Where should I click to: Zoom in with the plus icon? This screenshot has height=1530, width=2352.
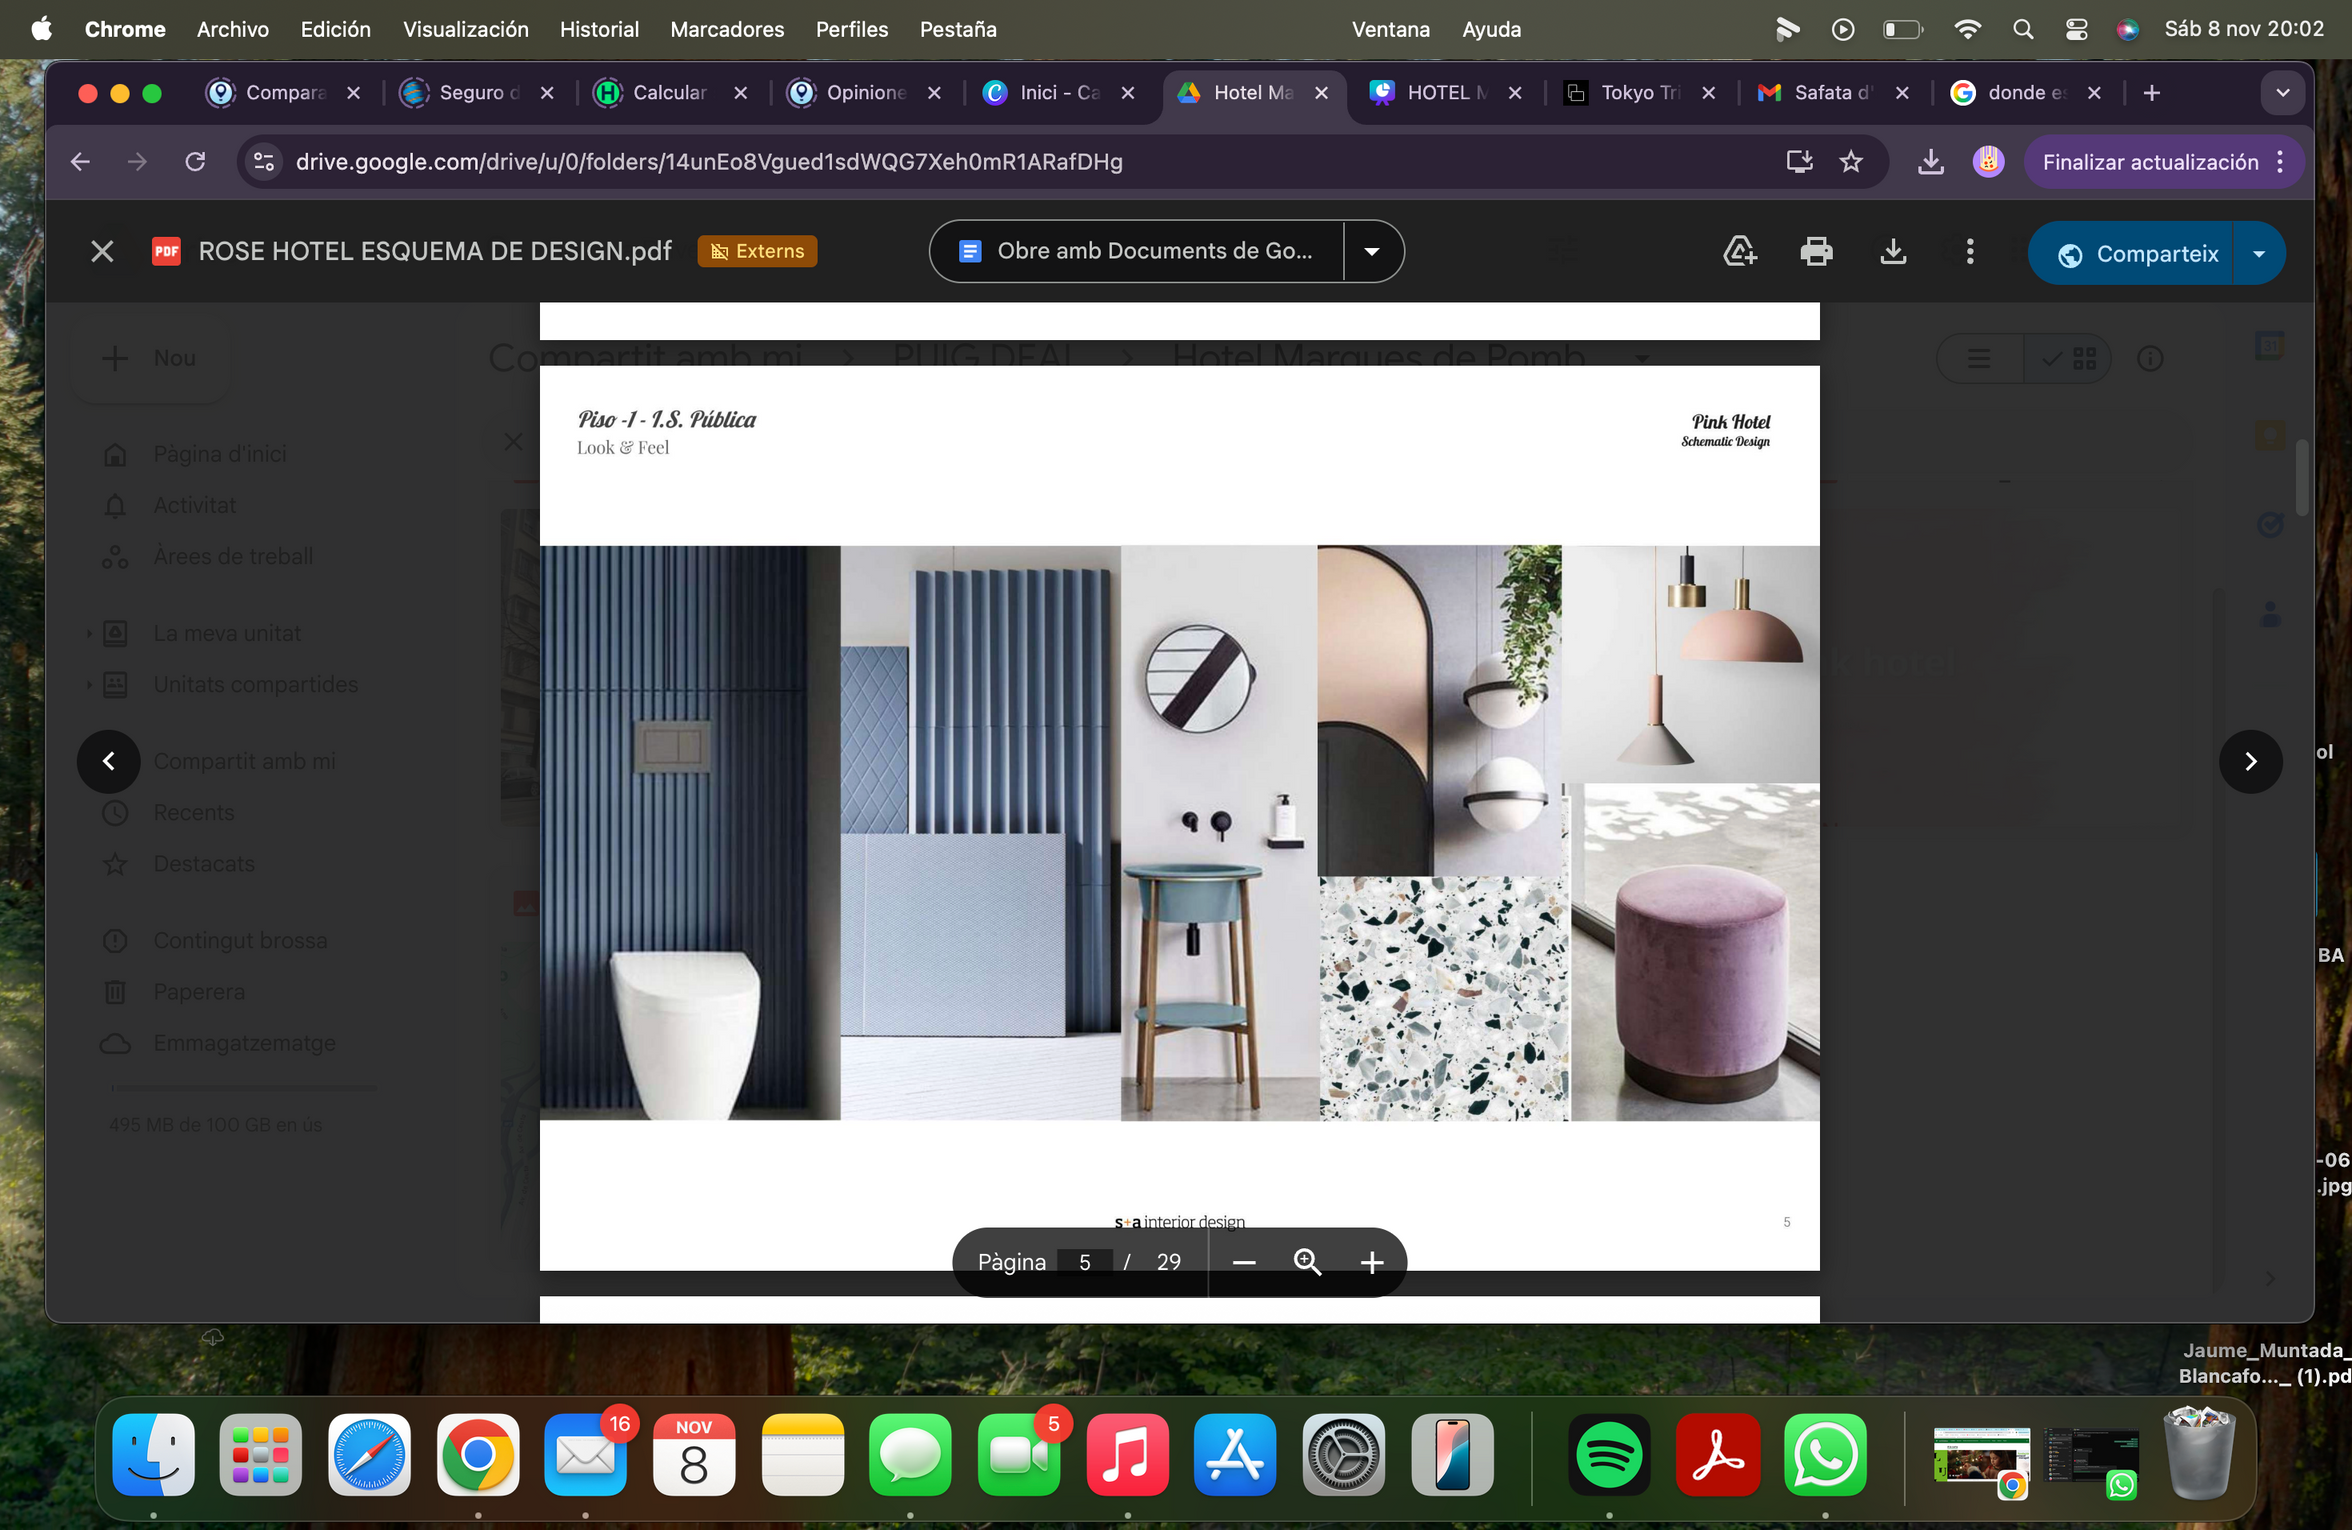point(1372,1263)
